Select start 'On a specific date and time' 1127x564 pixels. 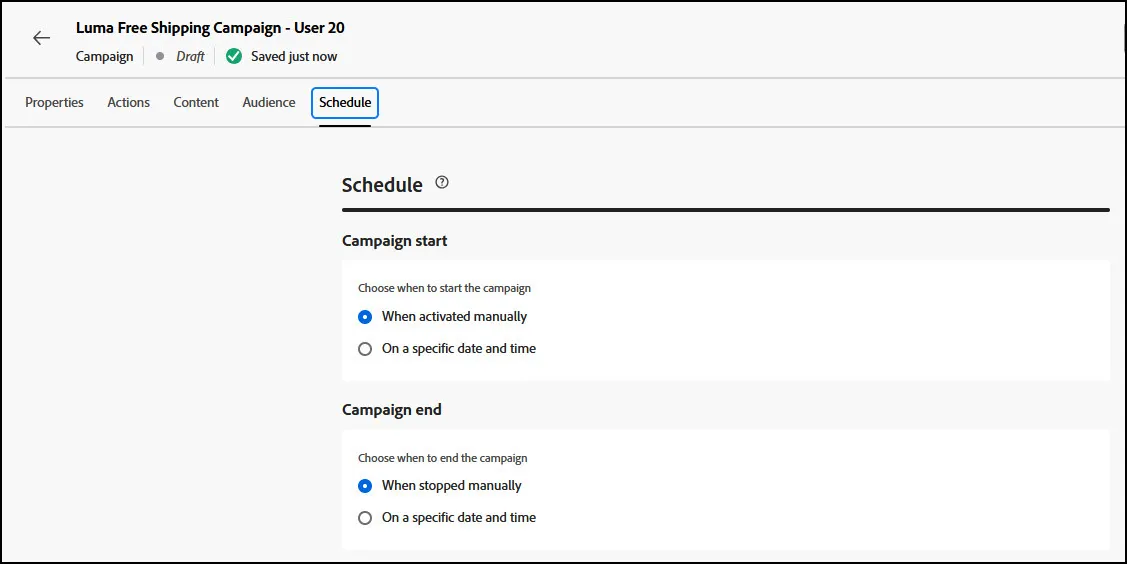365,349
